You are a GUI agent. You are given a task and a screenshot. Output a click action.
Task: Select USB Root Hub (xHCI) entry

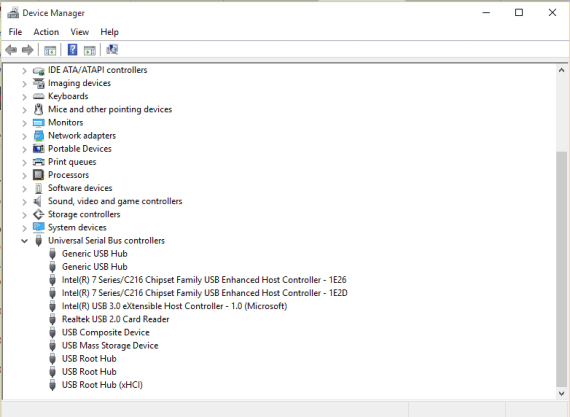[102, 385]
